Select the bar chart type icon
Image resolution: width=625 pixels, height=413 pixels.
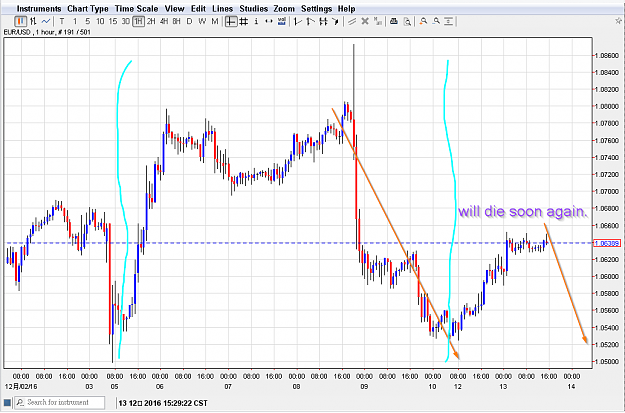point(33,21)
